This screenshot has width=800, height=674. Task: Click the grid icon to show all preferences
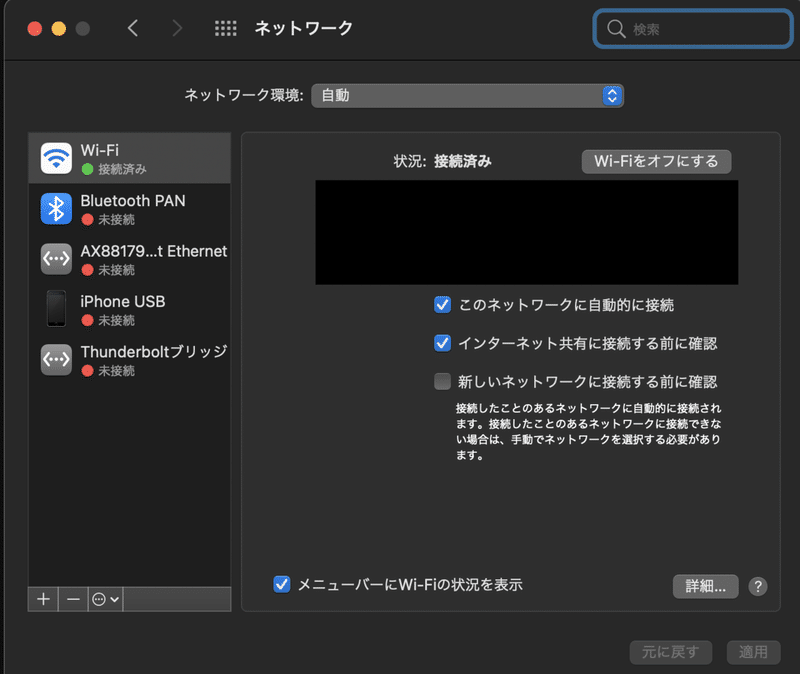[x=226, y=28]
